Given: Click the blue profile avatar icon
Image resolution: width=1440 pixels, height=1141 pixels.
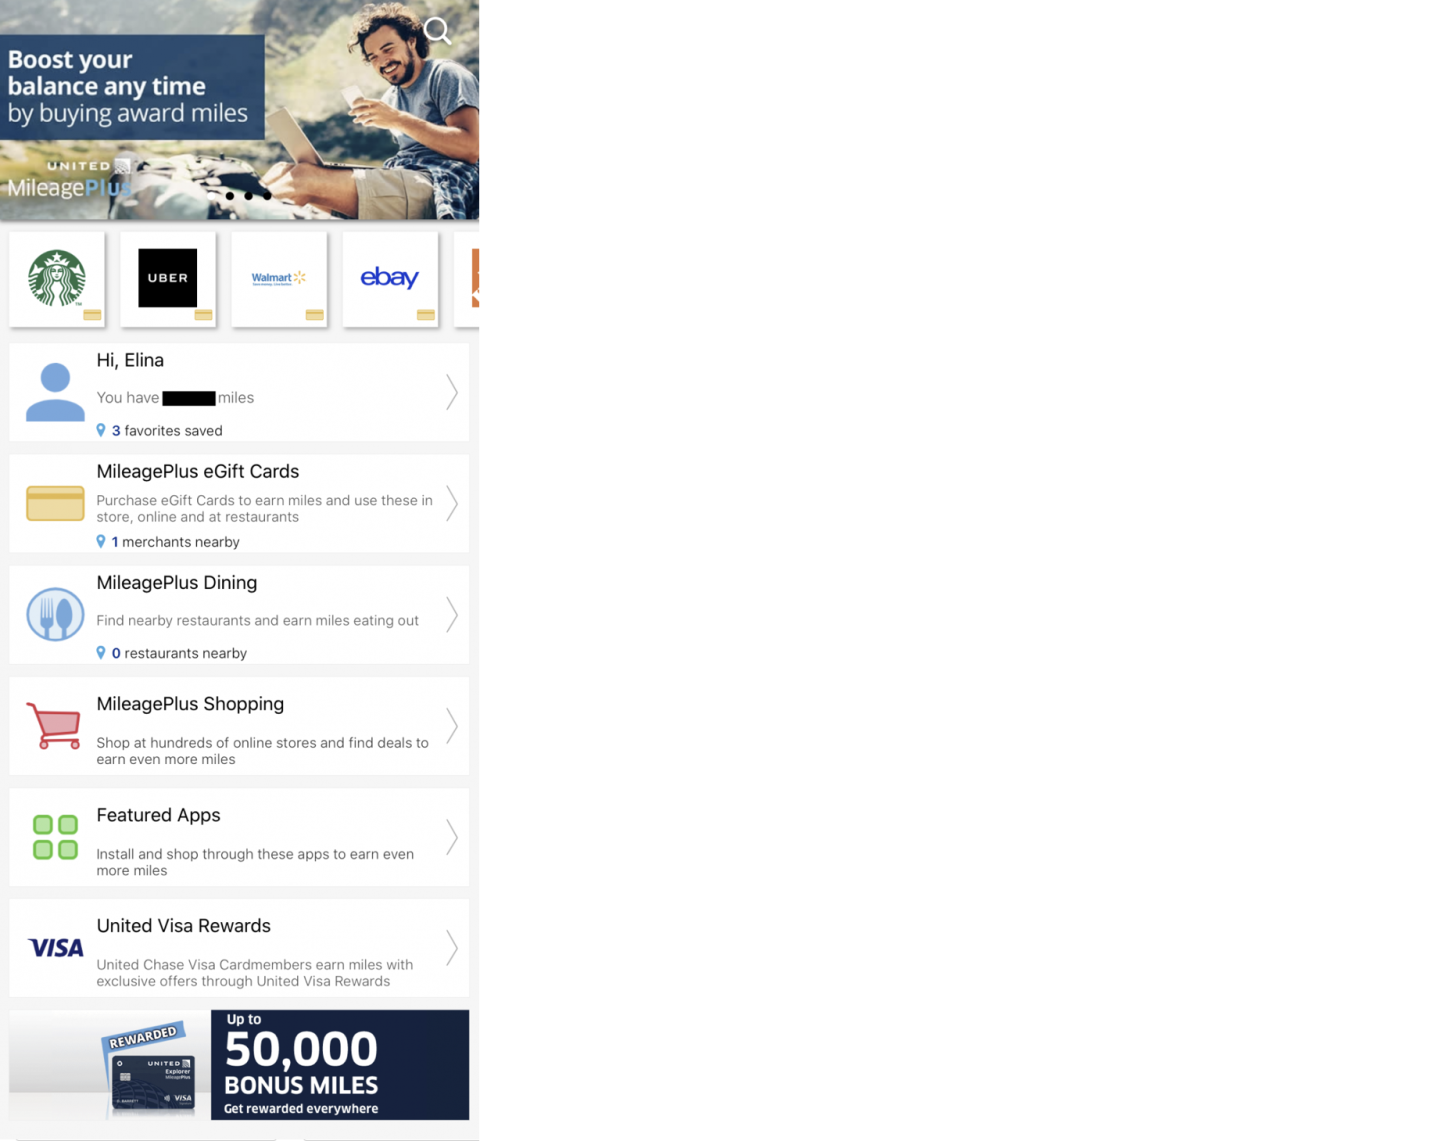Looking at the screenshot, I should tap(55, 392).
